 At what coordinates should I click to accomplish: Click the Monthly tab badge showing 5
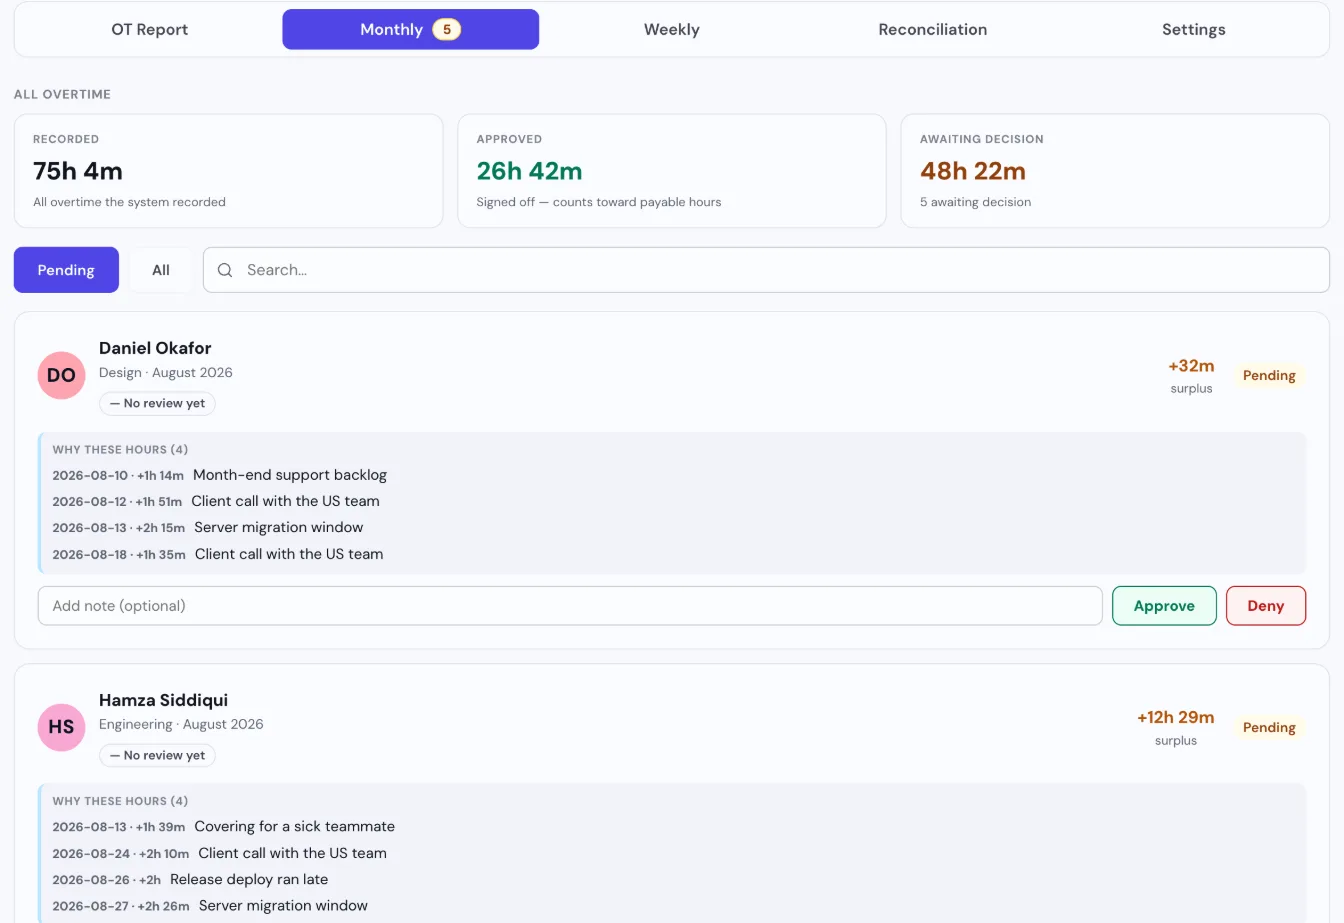point(446,29)
